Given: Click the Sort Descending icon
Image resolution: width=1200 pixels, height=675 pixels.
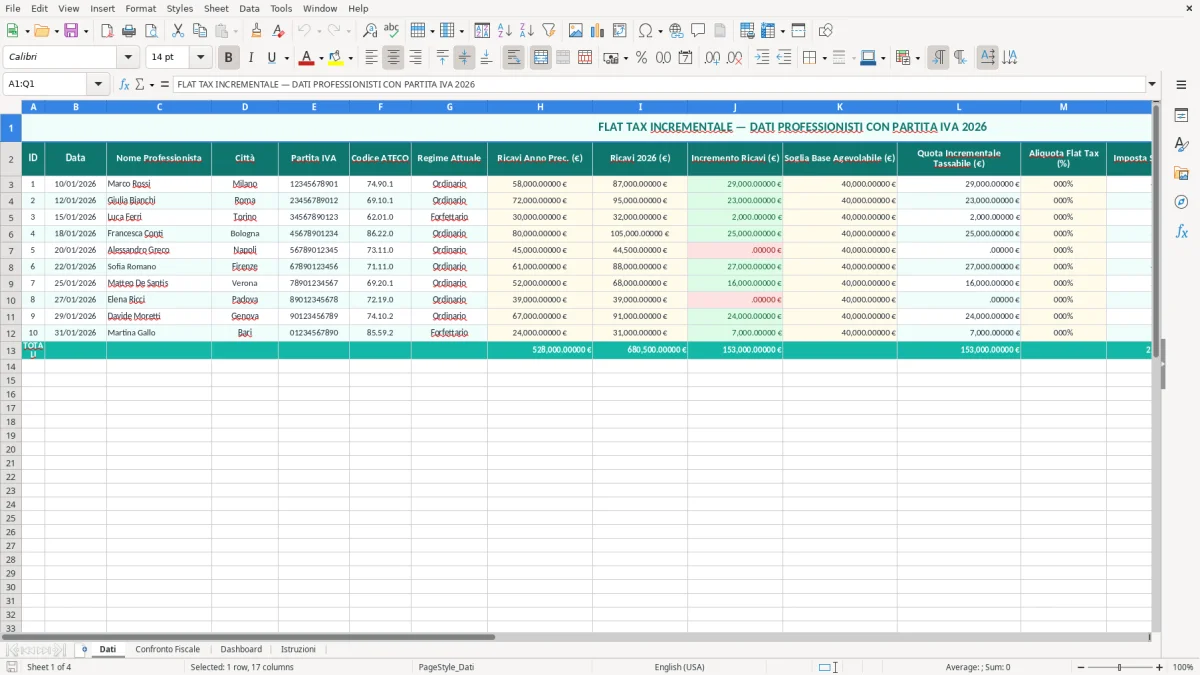Looking at the screenshot, I should click(526, 31).
